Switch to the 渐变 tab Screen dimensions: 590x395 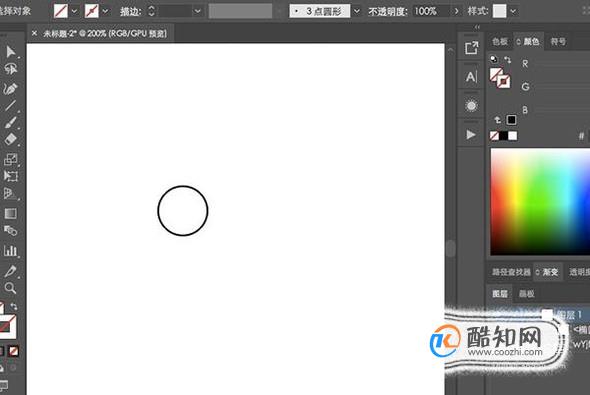pyautogui.click(x=550, y=272)
